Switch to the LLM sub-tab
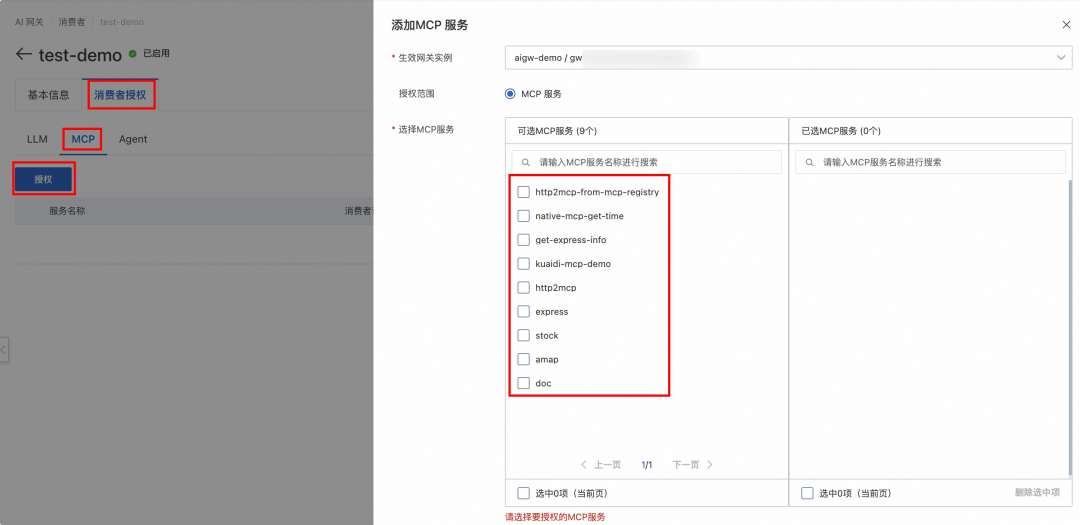Screen dimensions: 1080x525 37,139
